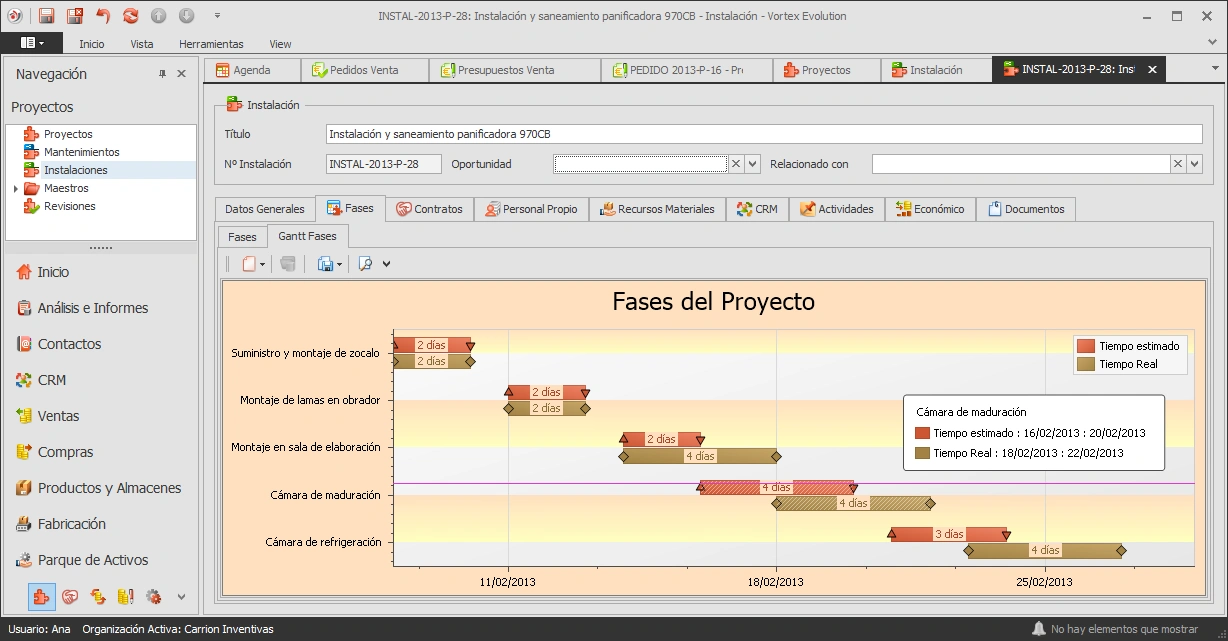Viewport: 1228px width, 641px height.
Task: Clear the Oportunidad field with X
Action: tap(736, 164)
